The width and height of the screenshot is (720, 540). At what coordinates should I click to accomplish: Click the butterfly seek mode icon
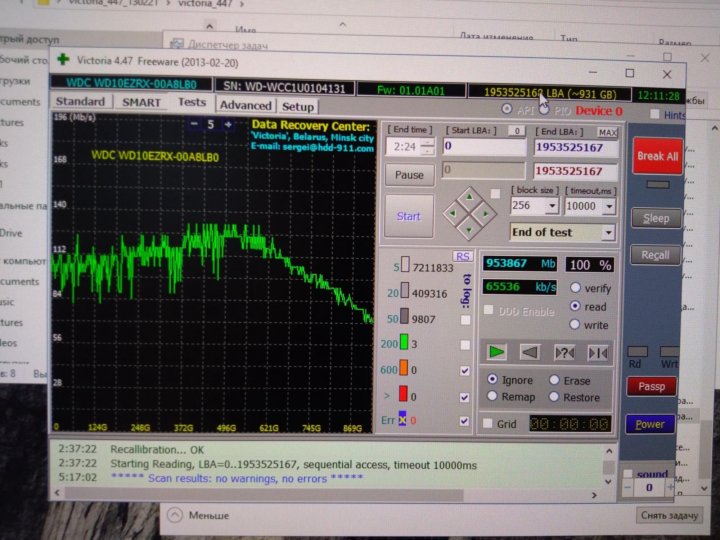(x=598, y=352)
